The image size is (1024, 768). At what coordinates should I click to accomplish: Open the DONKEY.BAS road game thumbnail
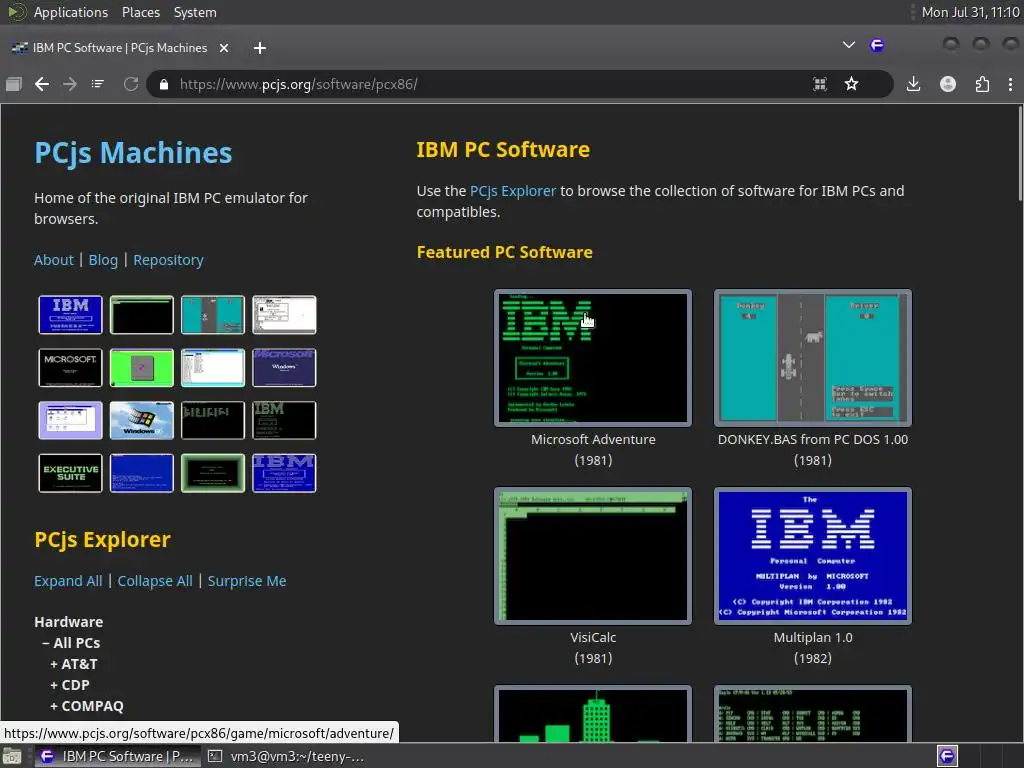click(x=812, y=358)
